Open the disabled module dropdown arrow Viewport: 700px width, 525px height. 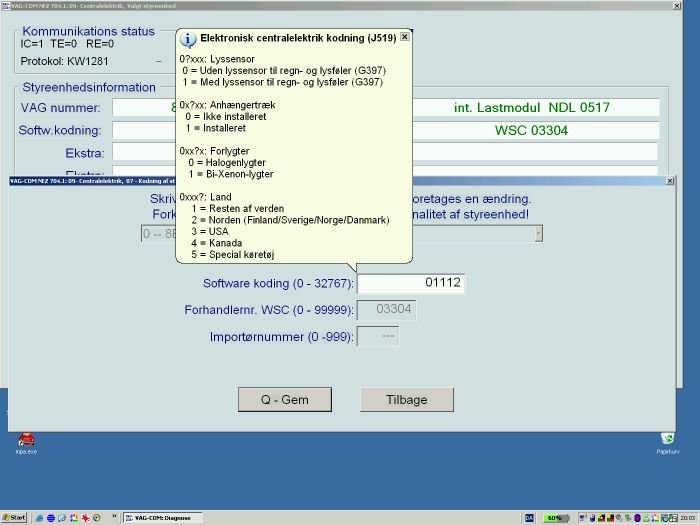pyautogui.click(x=538, y=234)
